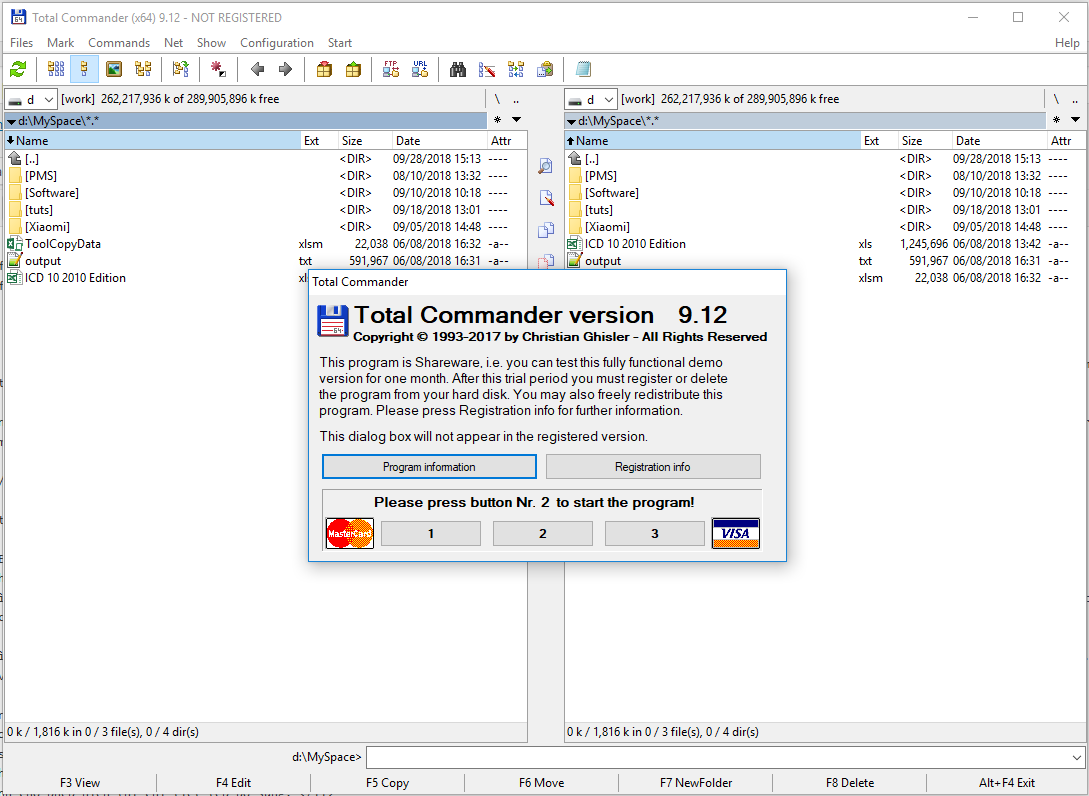This screenshot has width=1089, height=796.
Task: Click the F3 View button
Action: tap(80, 783)
